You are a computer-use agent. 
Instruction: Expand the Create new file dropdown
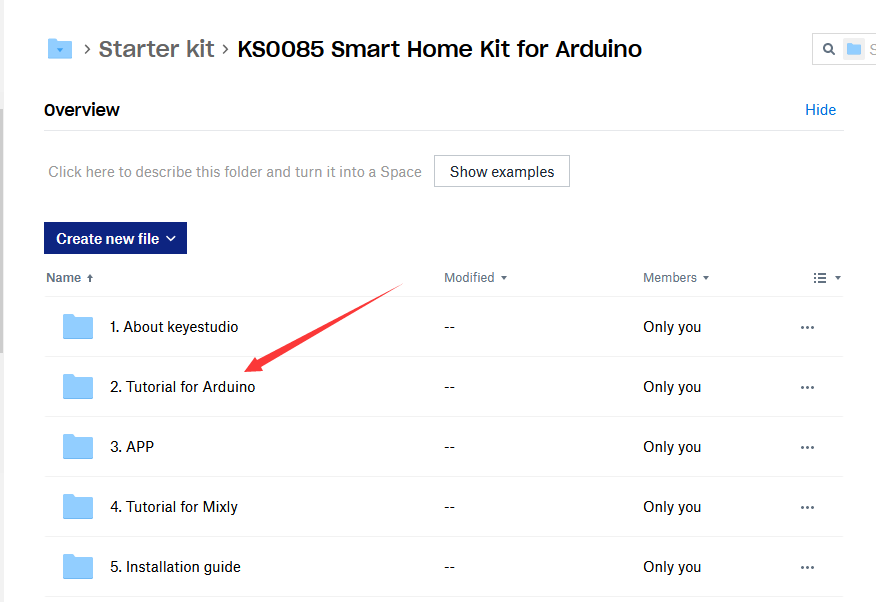[115, 238]
